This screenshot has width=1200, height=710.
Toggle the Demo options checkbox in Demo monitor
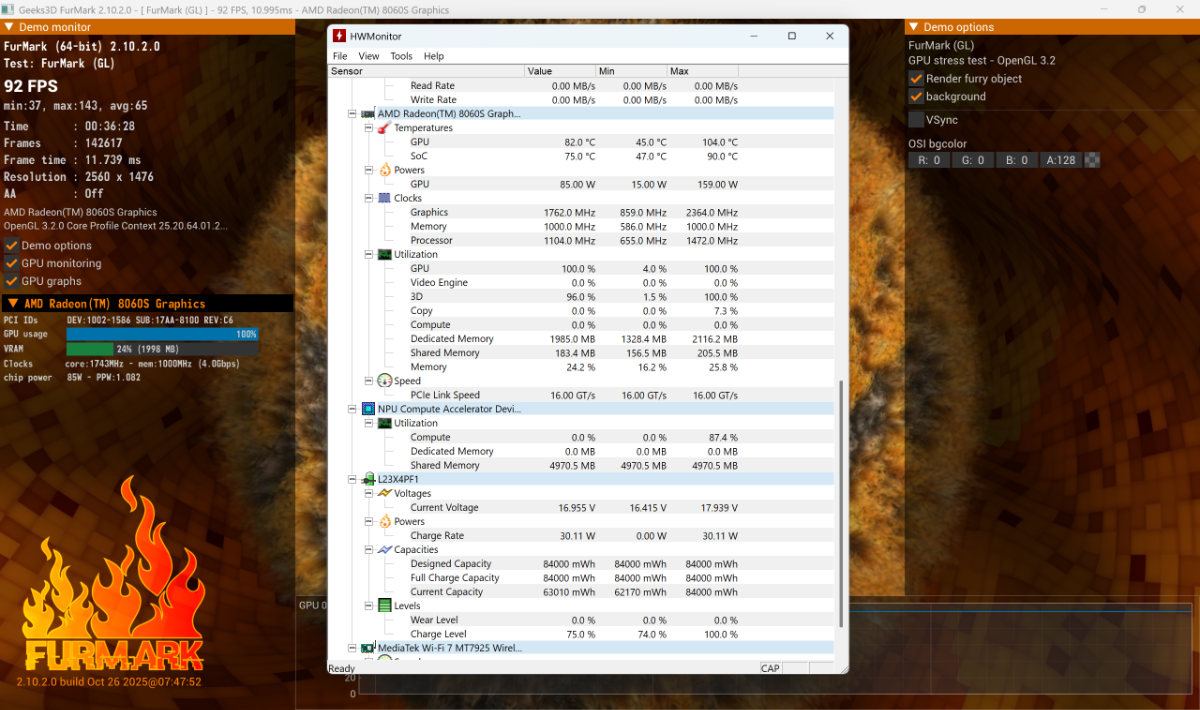point(11,245)
